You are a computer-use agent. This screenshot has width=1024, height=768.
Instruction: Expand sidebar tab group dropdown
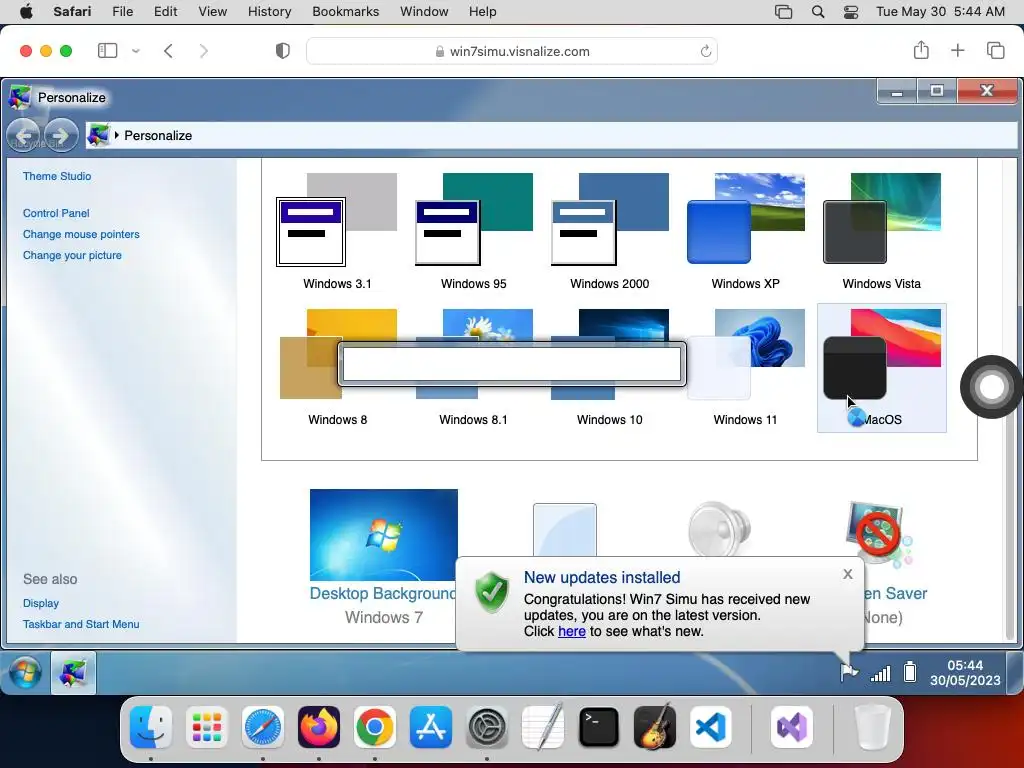click(x=136, y=50)
